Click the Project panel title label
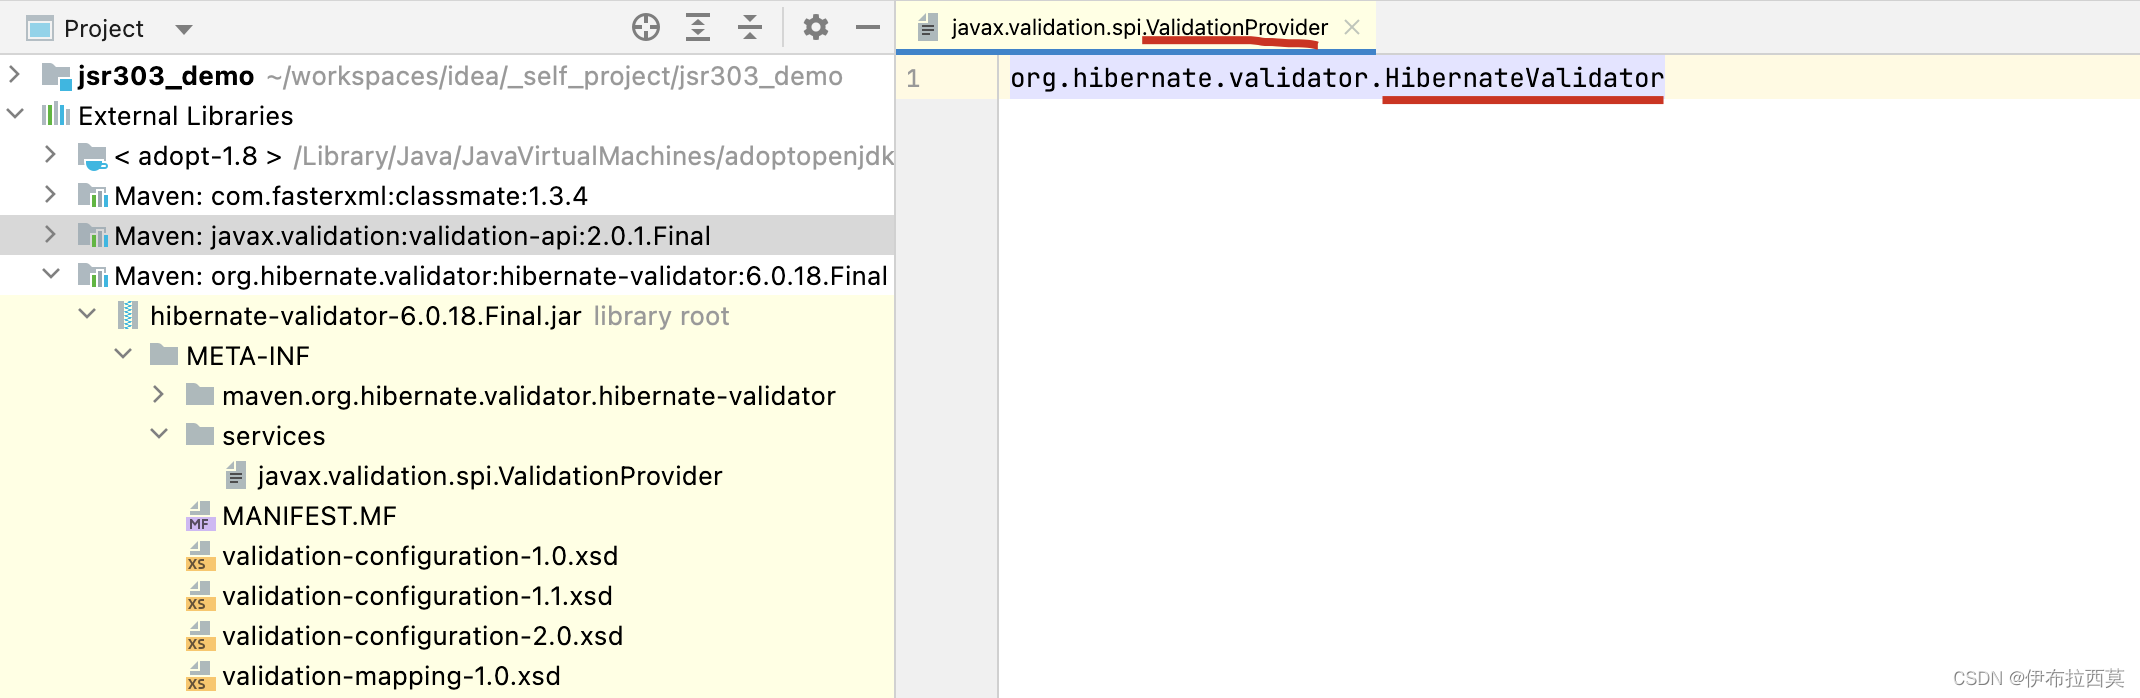Image resolution: width=2140 pixels, height=698 pixels. [104, 28]
